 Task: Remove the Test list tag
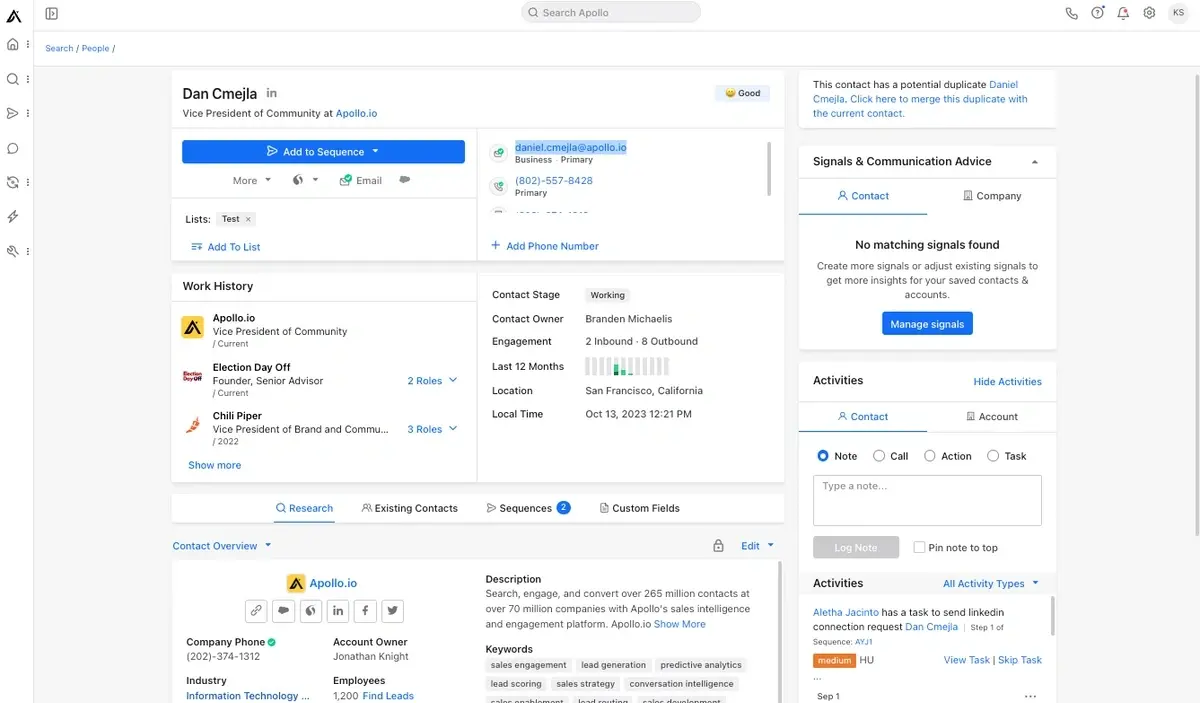[249, 219]
